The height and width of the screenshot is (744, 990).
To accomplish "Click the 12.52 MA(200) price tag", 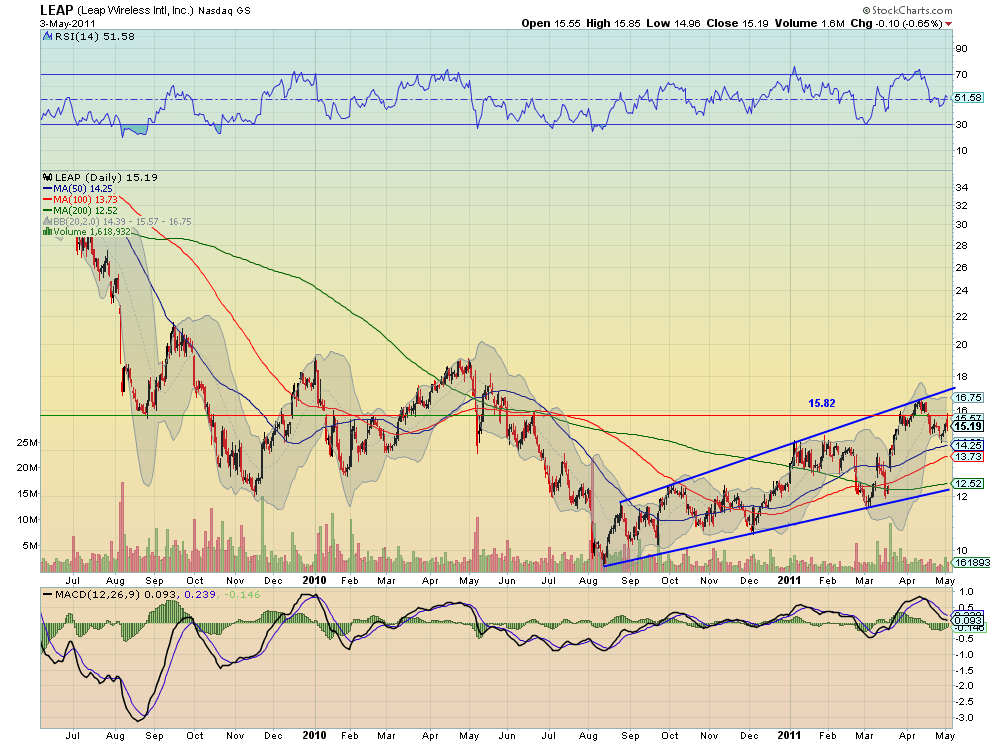I will (969, 483).
